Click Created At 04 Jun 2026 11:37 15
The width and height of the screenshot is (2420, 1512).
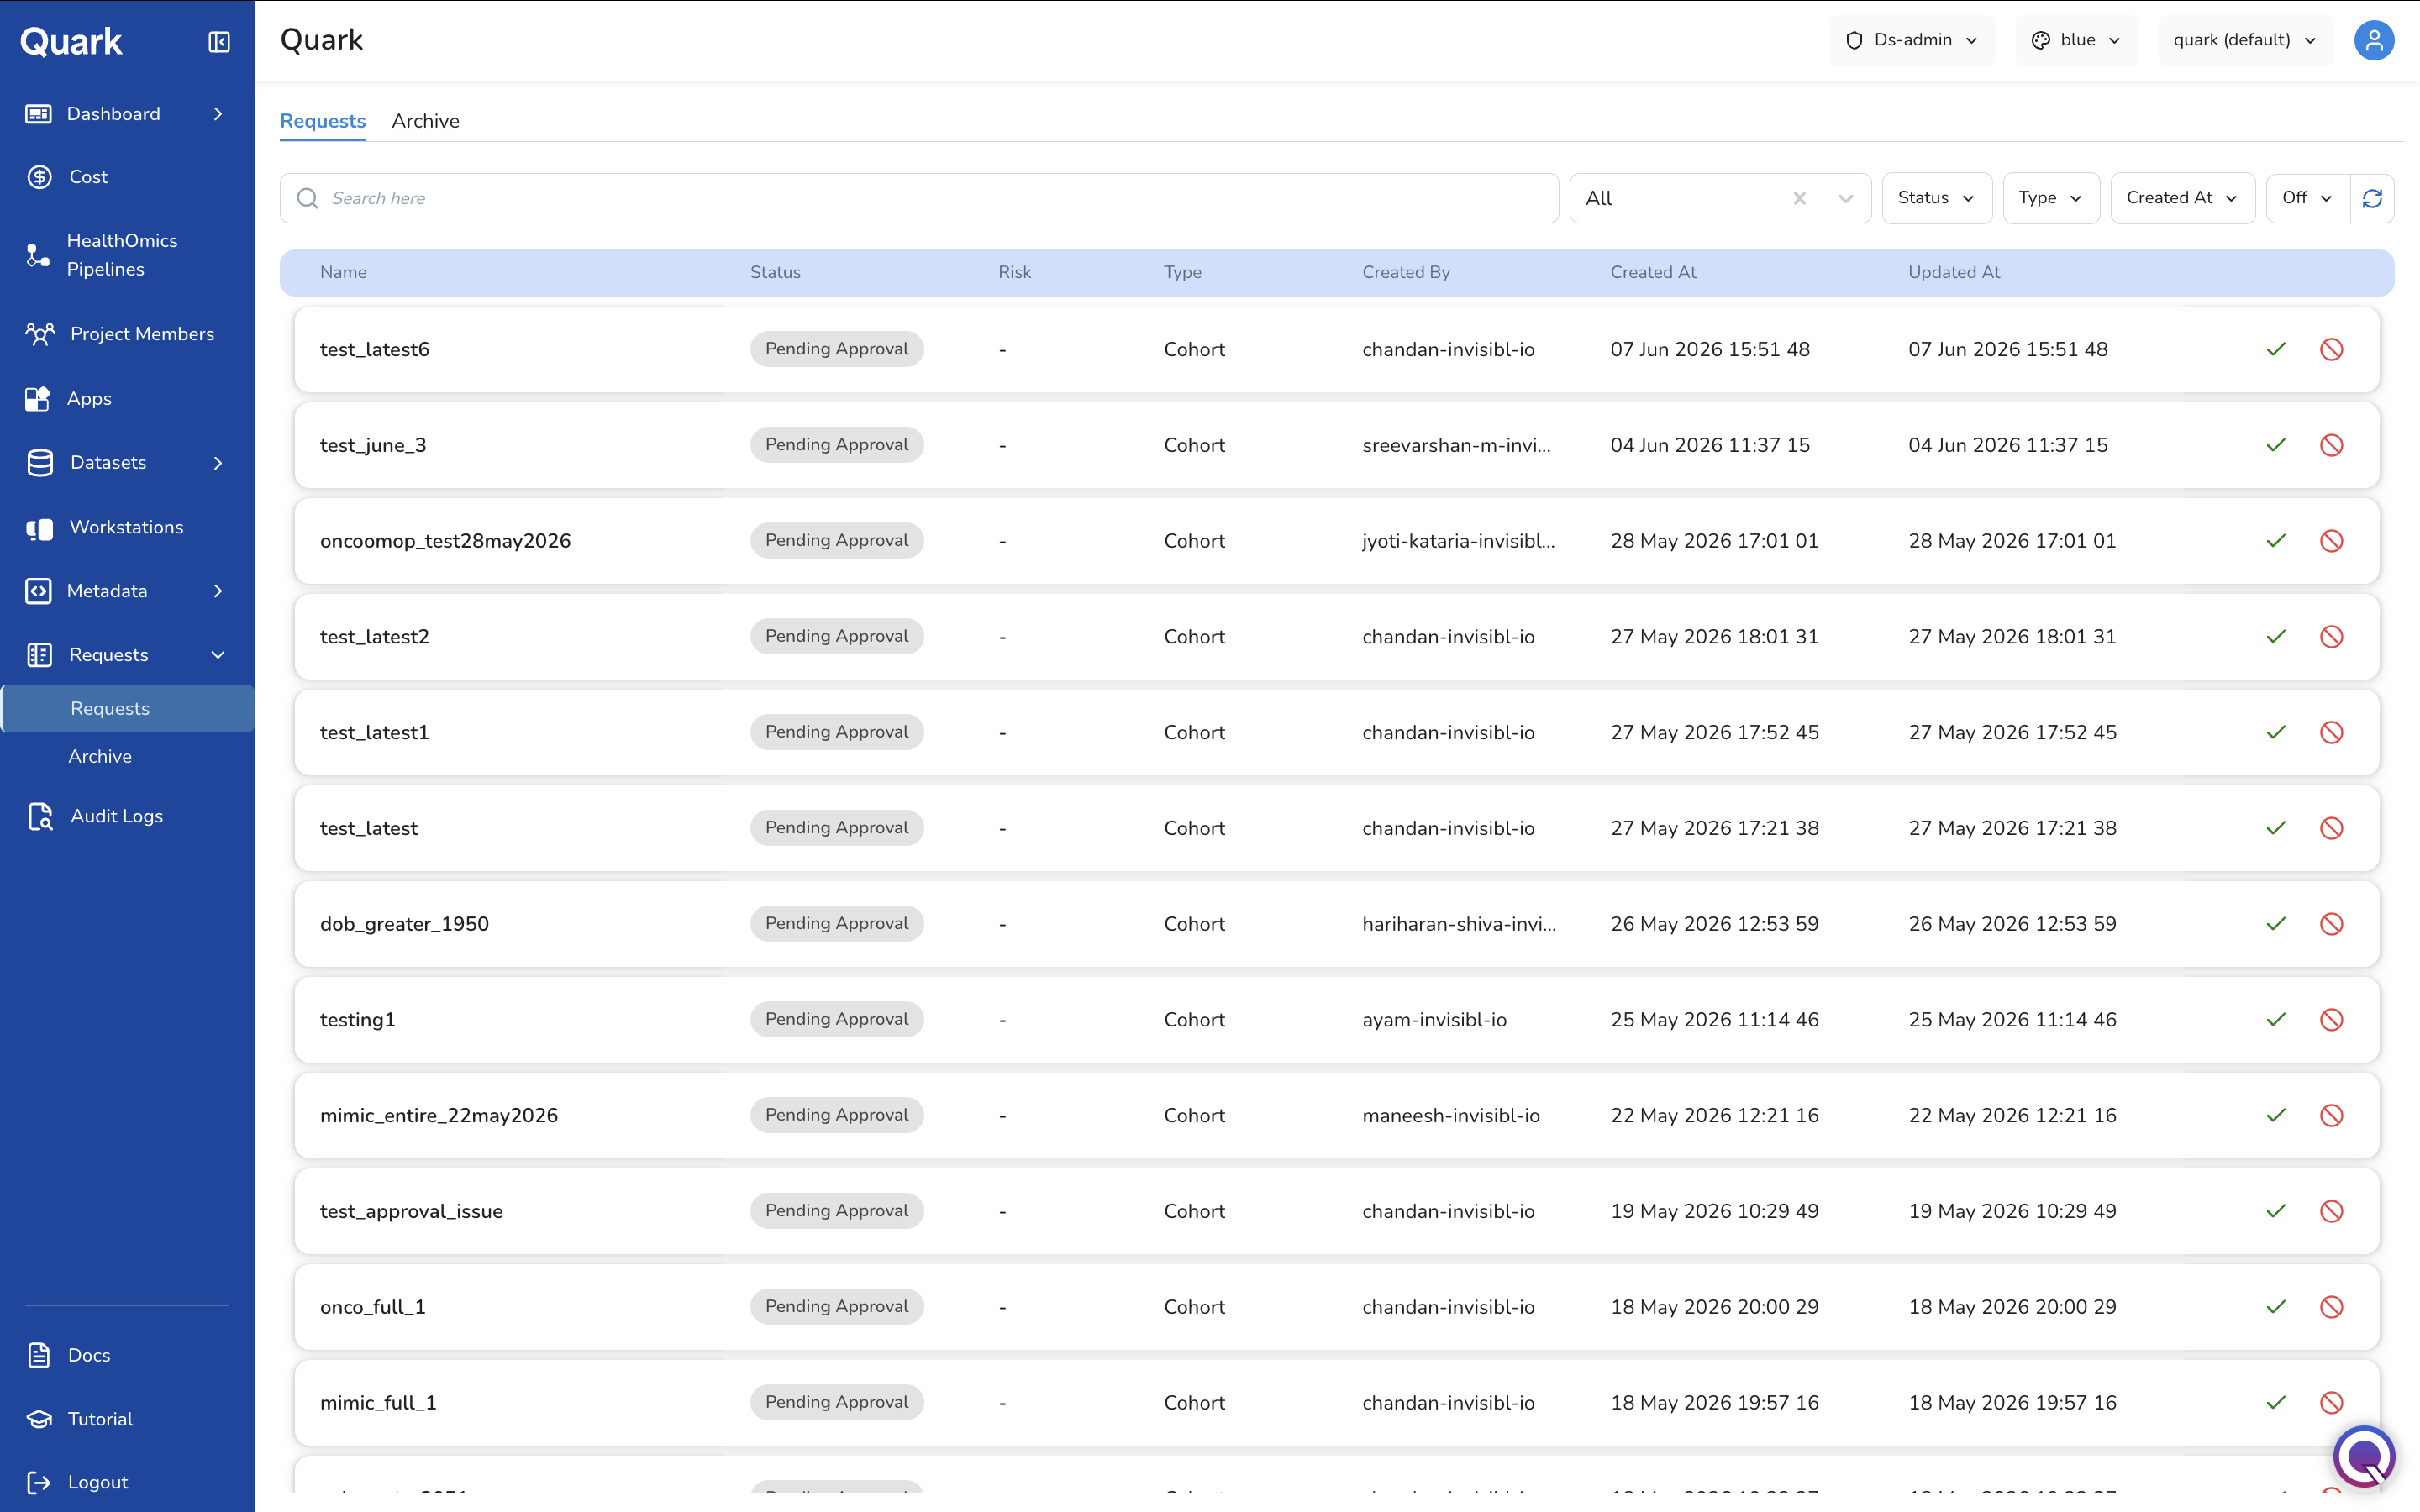pos(1709,445)
